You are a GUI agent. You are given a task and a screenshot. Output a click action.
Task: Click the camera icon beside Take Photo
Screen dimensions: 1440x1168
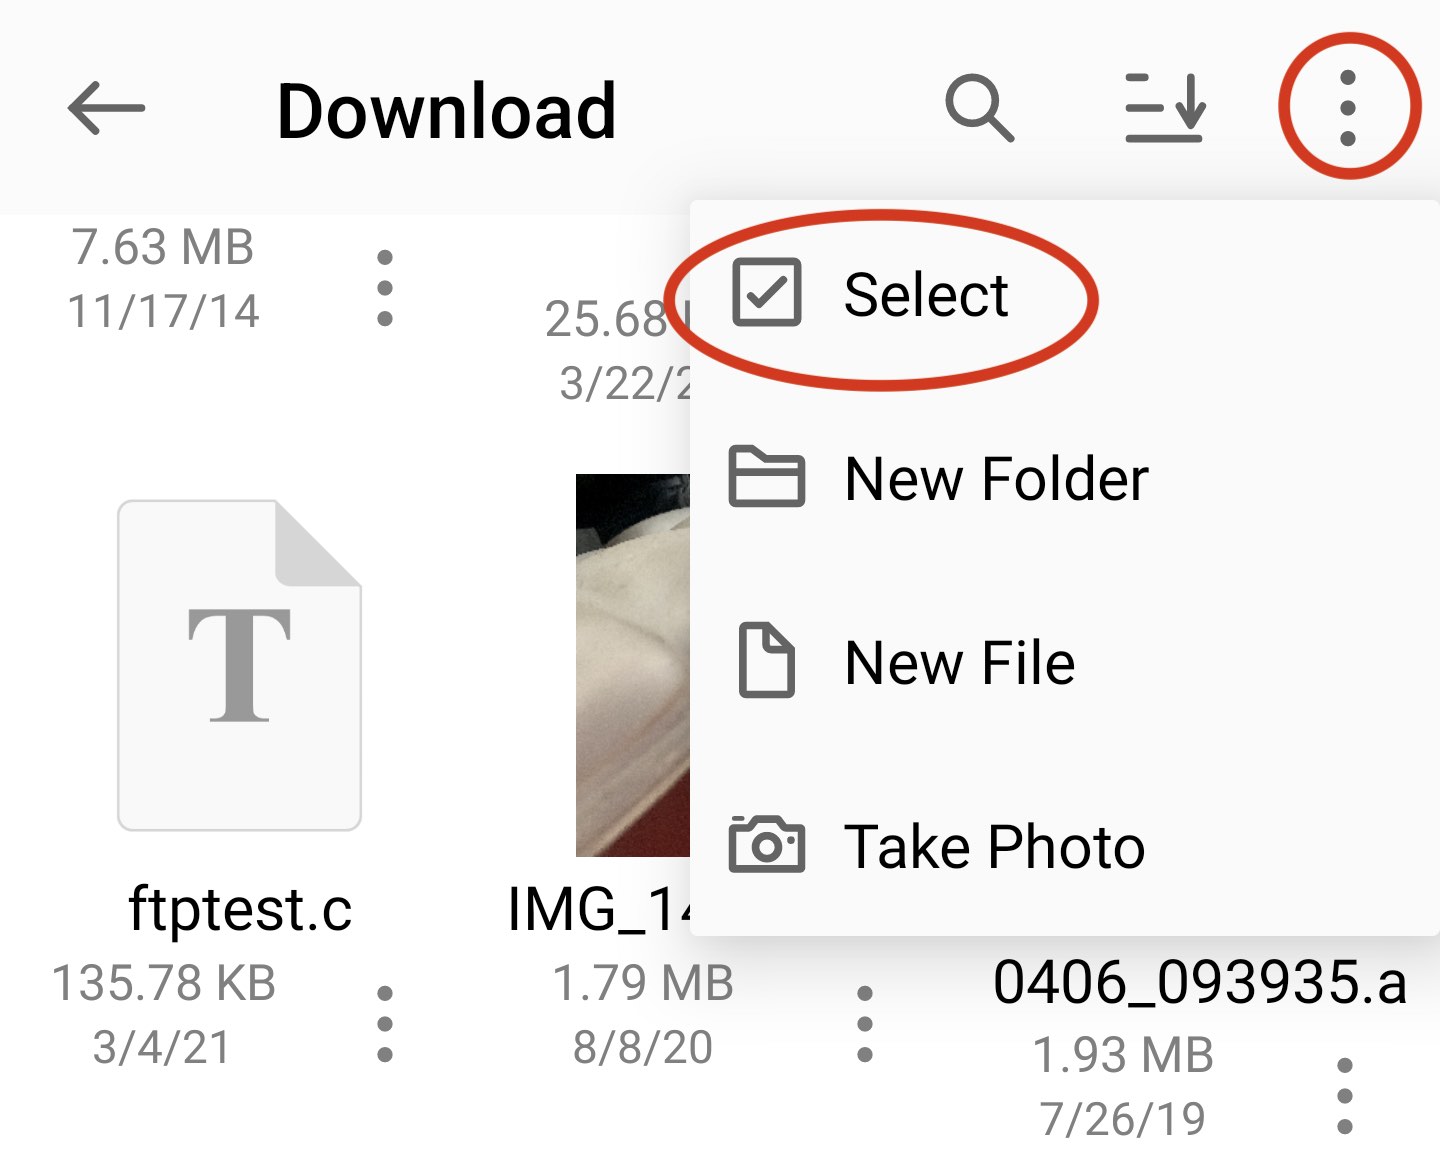[x=766, y=846]
